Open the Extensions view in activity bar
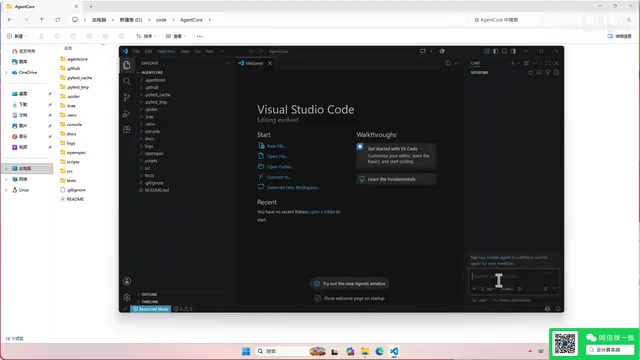Viewport: 640px width, 360px height. 127,129
